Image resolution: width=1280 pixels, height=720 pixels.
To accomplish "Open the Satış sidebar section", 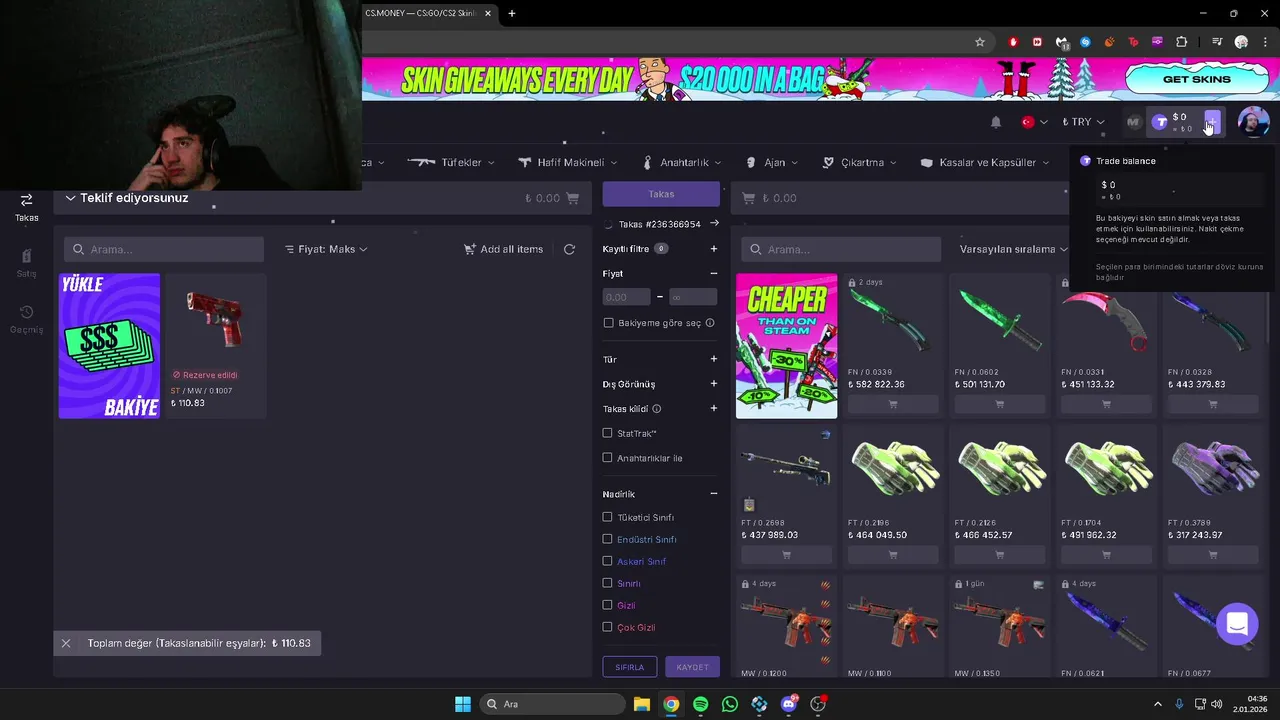I will (x=26, y=264).
